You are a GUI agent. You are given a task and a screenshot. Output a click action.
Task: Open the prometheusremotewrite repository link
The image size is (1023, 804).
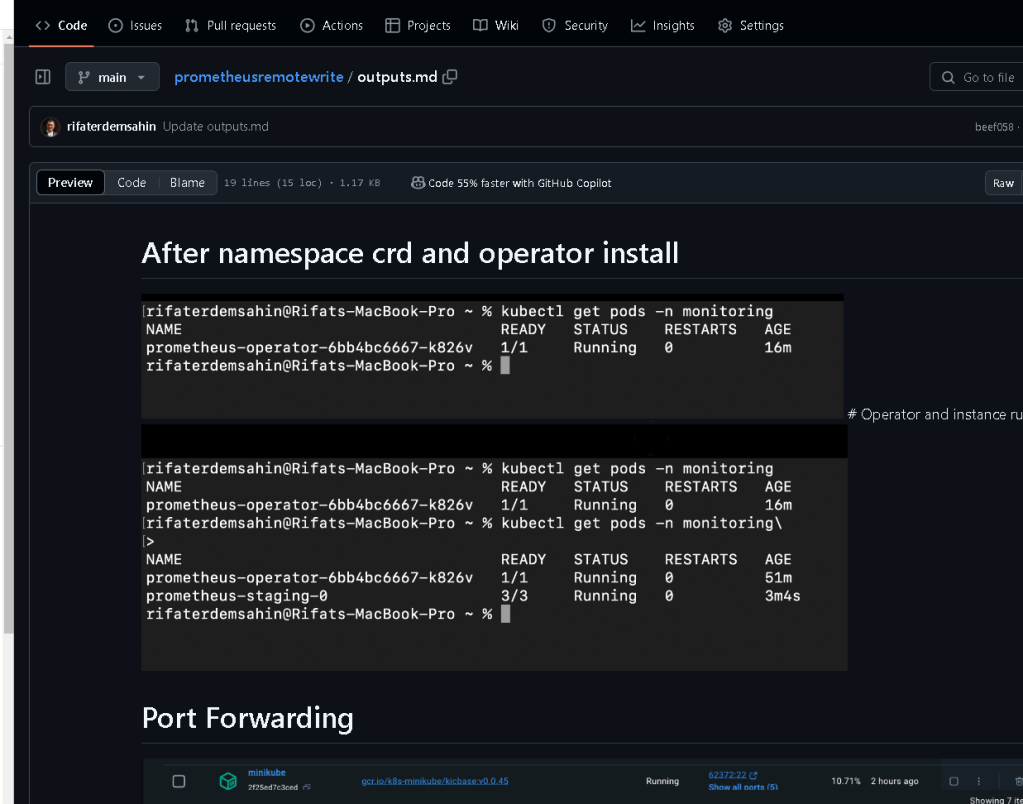click(x=258, y=77)
